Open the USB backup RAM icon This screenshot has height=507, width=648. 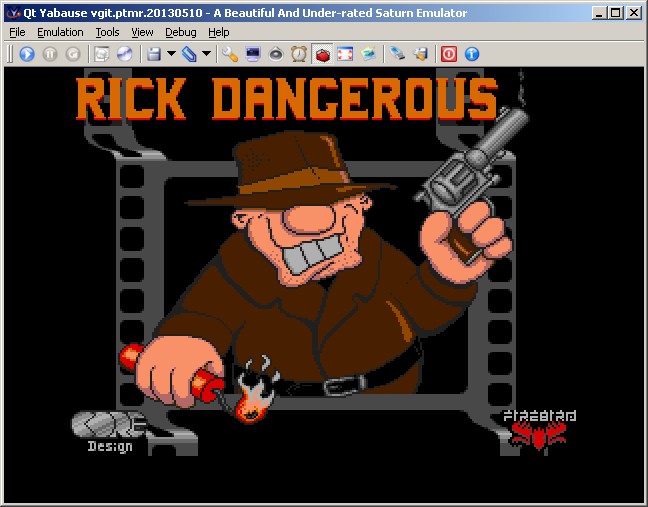(397, 54)
